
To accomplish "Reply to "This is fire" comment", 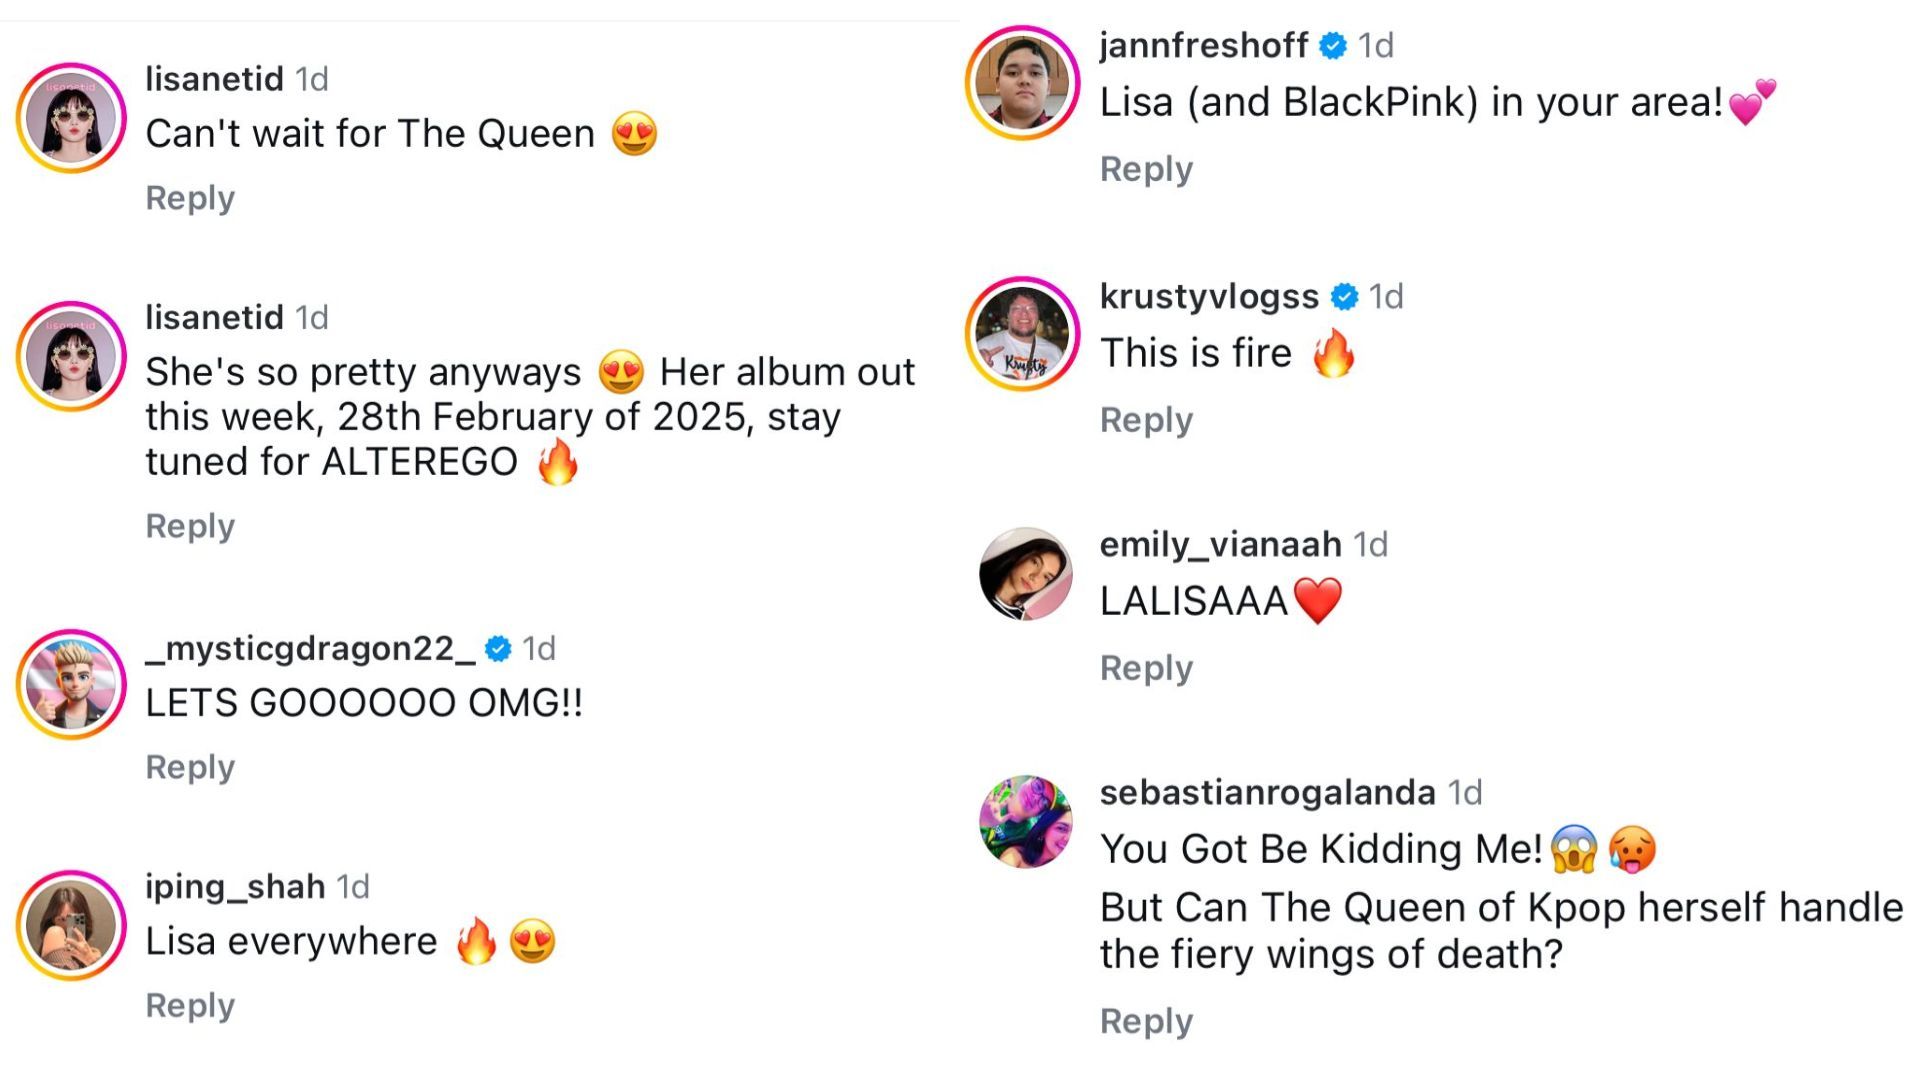I will pyautogui.click(x=1146, y=420).
